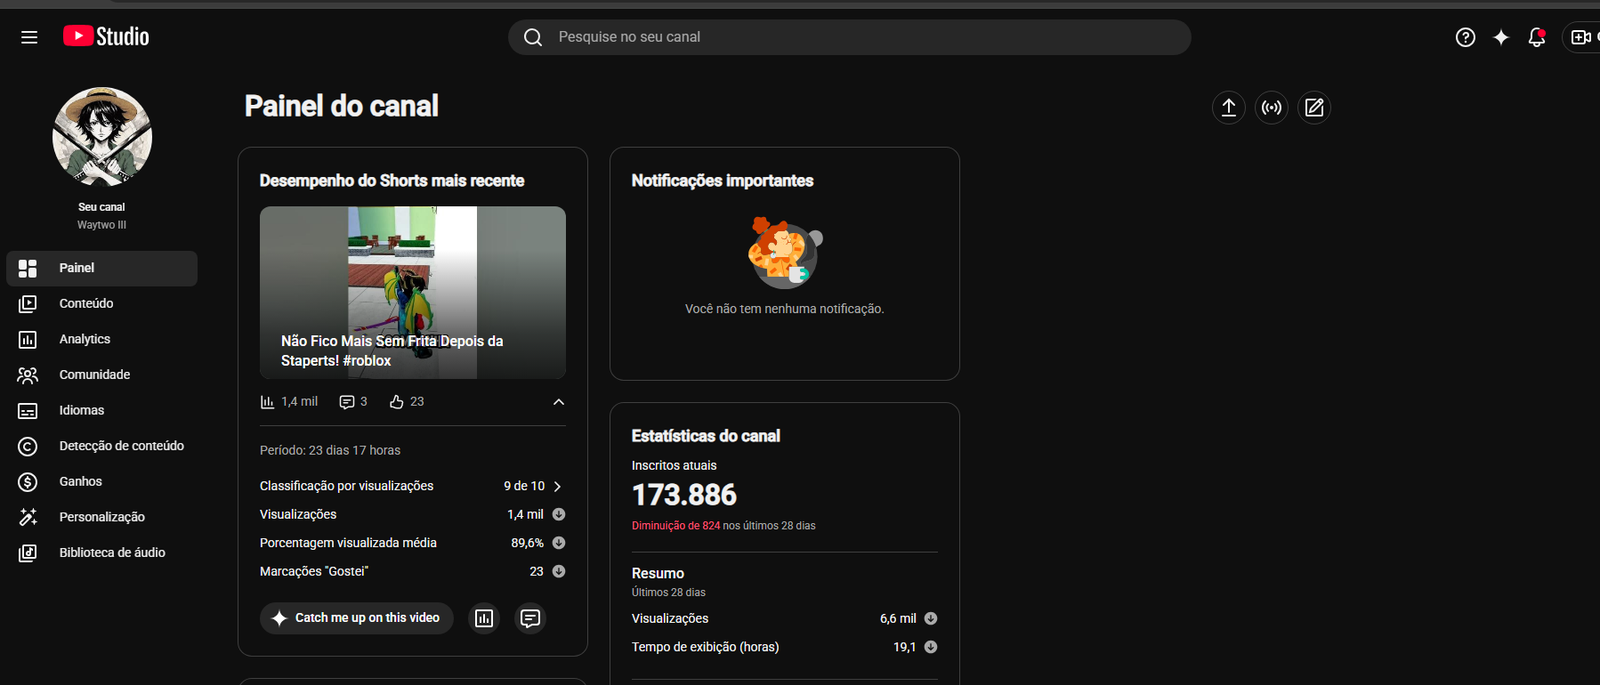Click the YouTube Studio logo
Viewport: 1600px width, 685px height.
tap(106, 36)
